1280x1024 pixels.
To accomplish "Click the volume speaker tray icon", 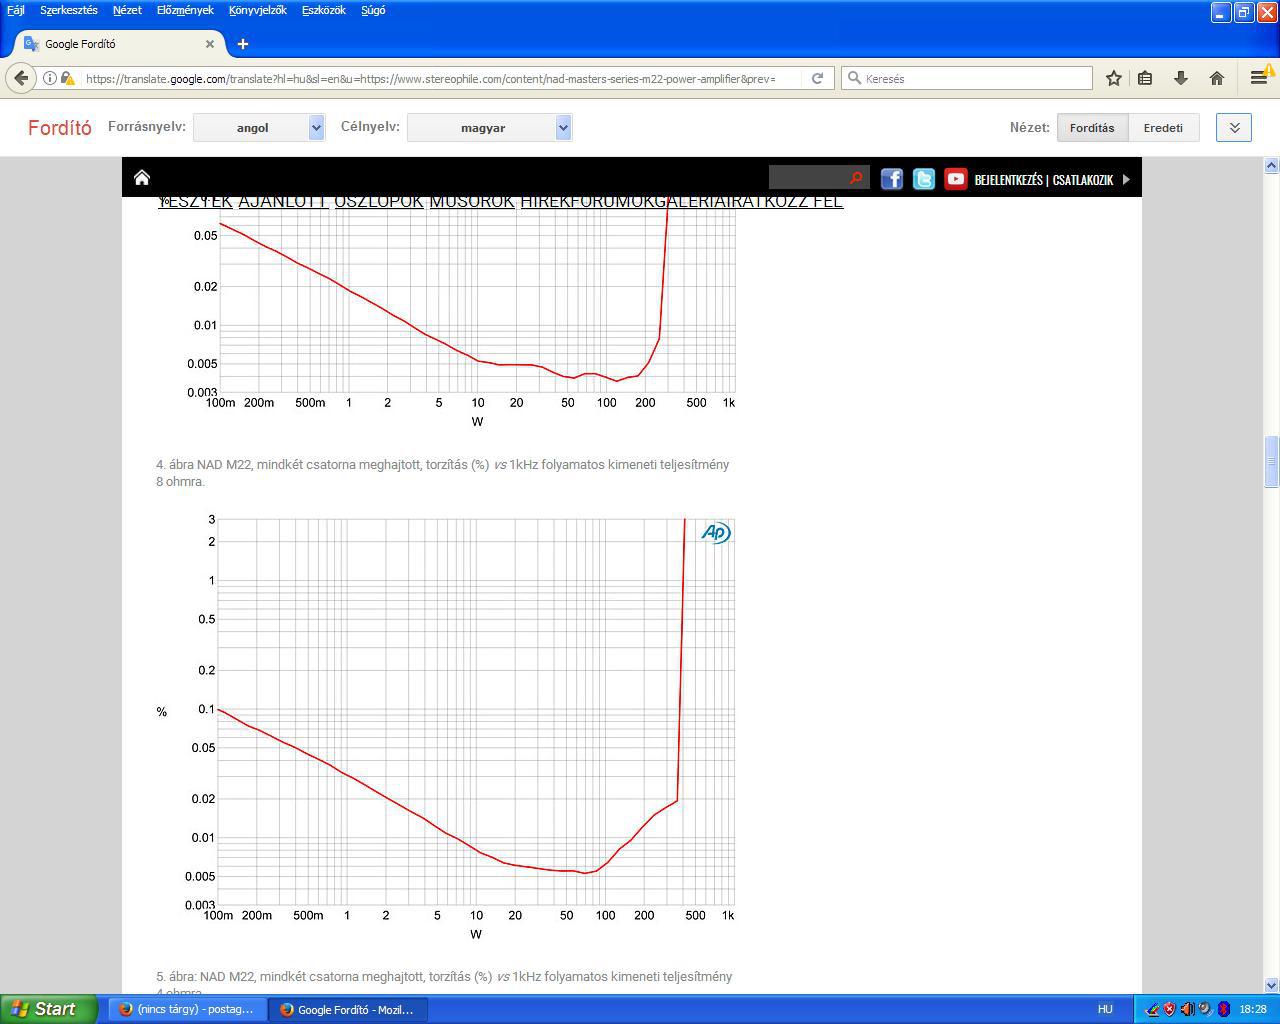I will tap(1187, 1009).
